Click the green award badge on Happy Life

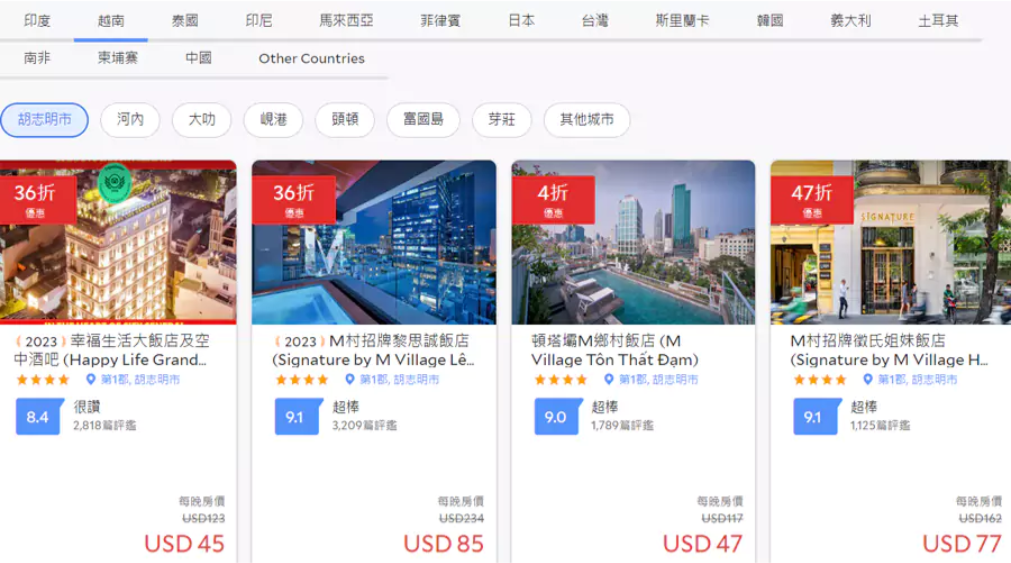tap(115, 183)
